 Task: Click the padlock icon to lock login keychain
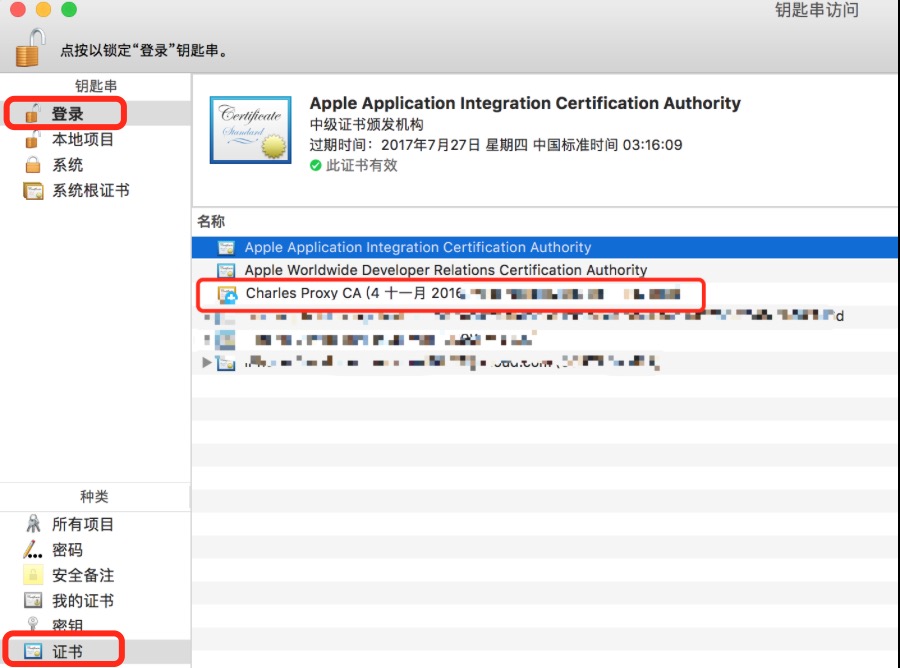[x=30, y=48]
